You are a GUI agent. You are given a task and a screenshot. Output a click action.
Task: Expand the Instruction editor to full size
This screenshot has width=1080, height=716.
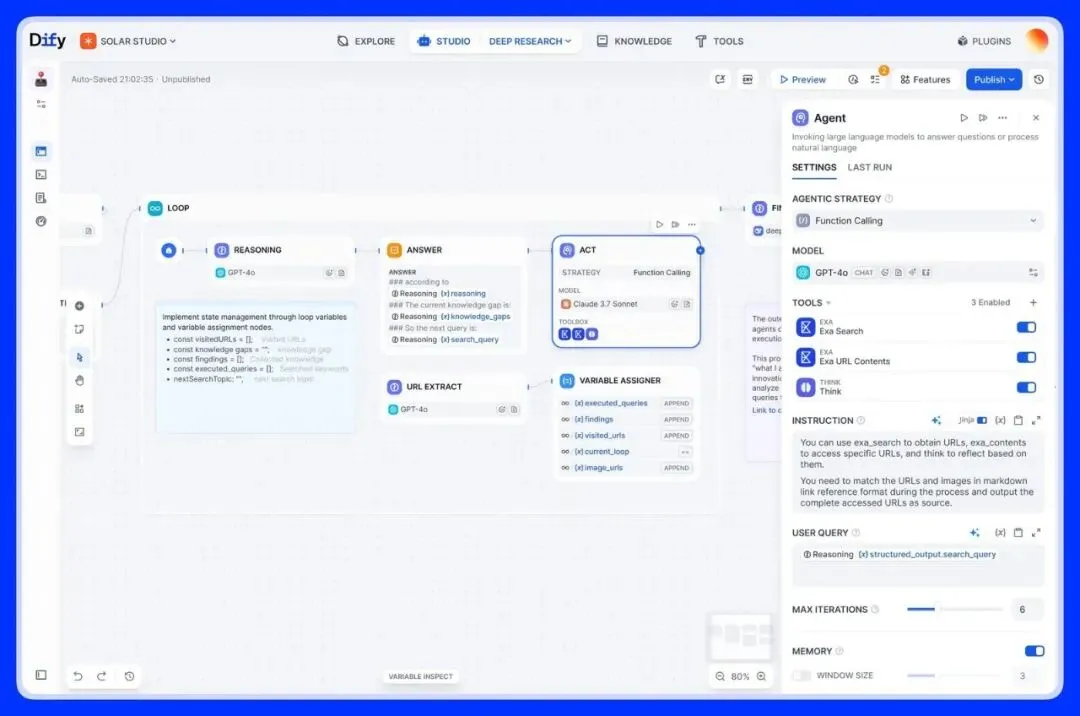1036,420
